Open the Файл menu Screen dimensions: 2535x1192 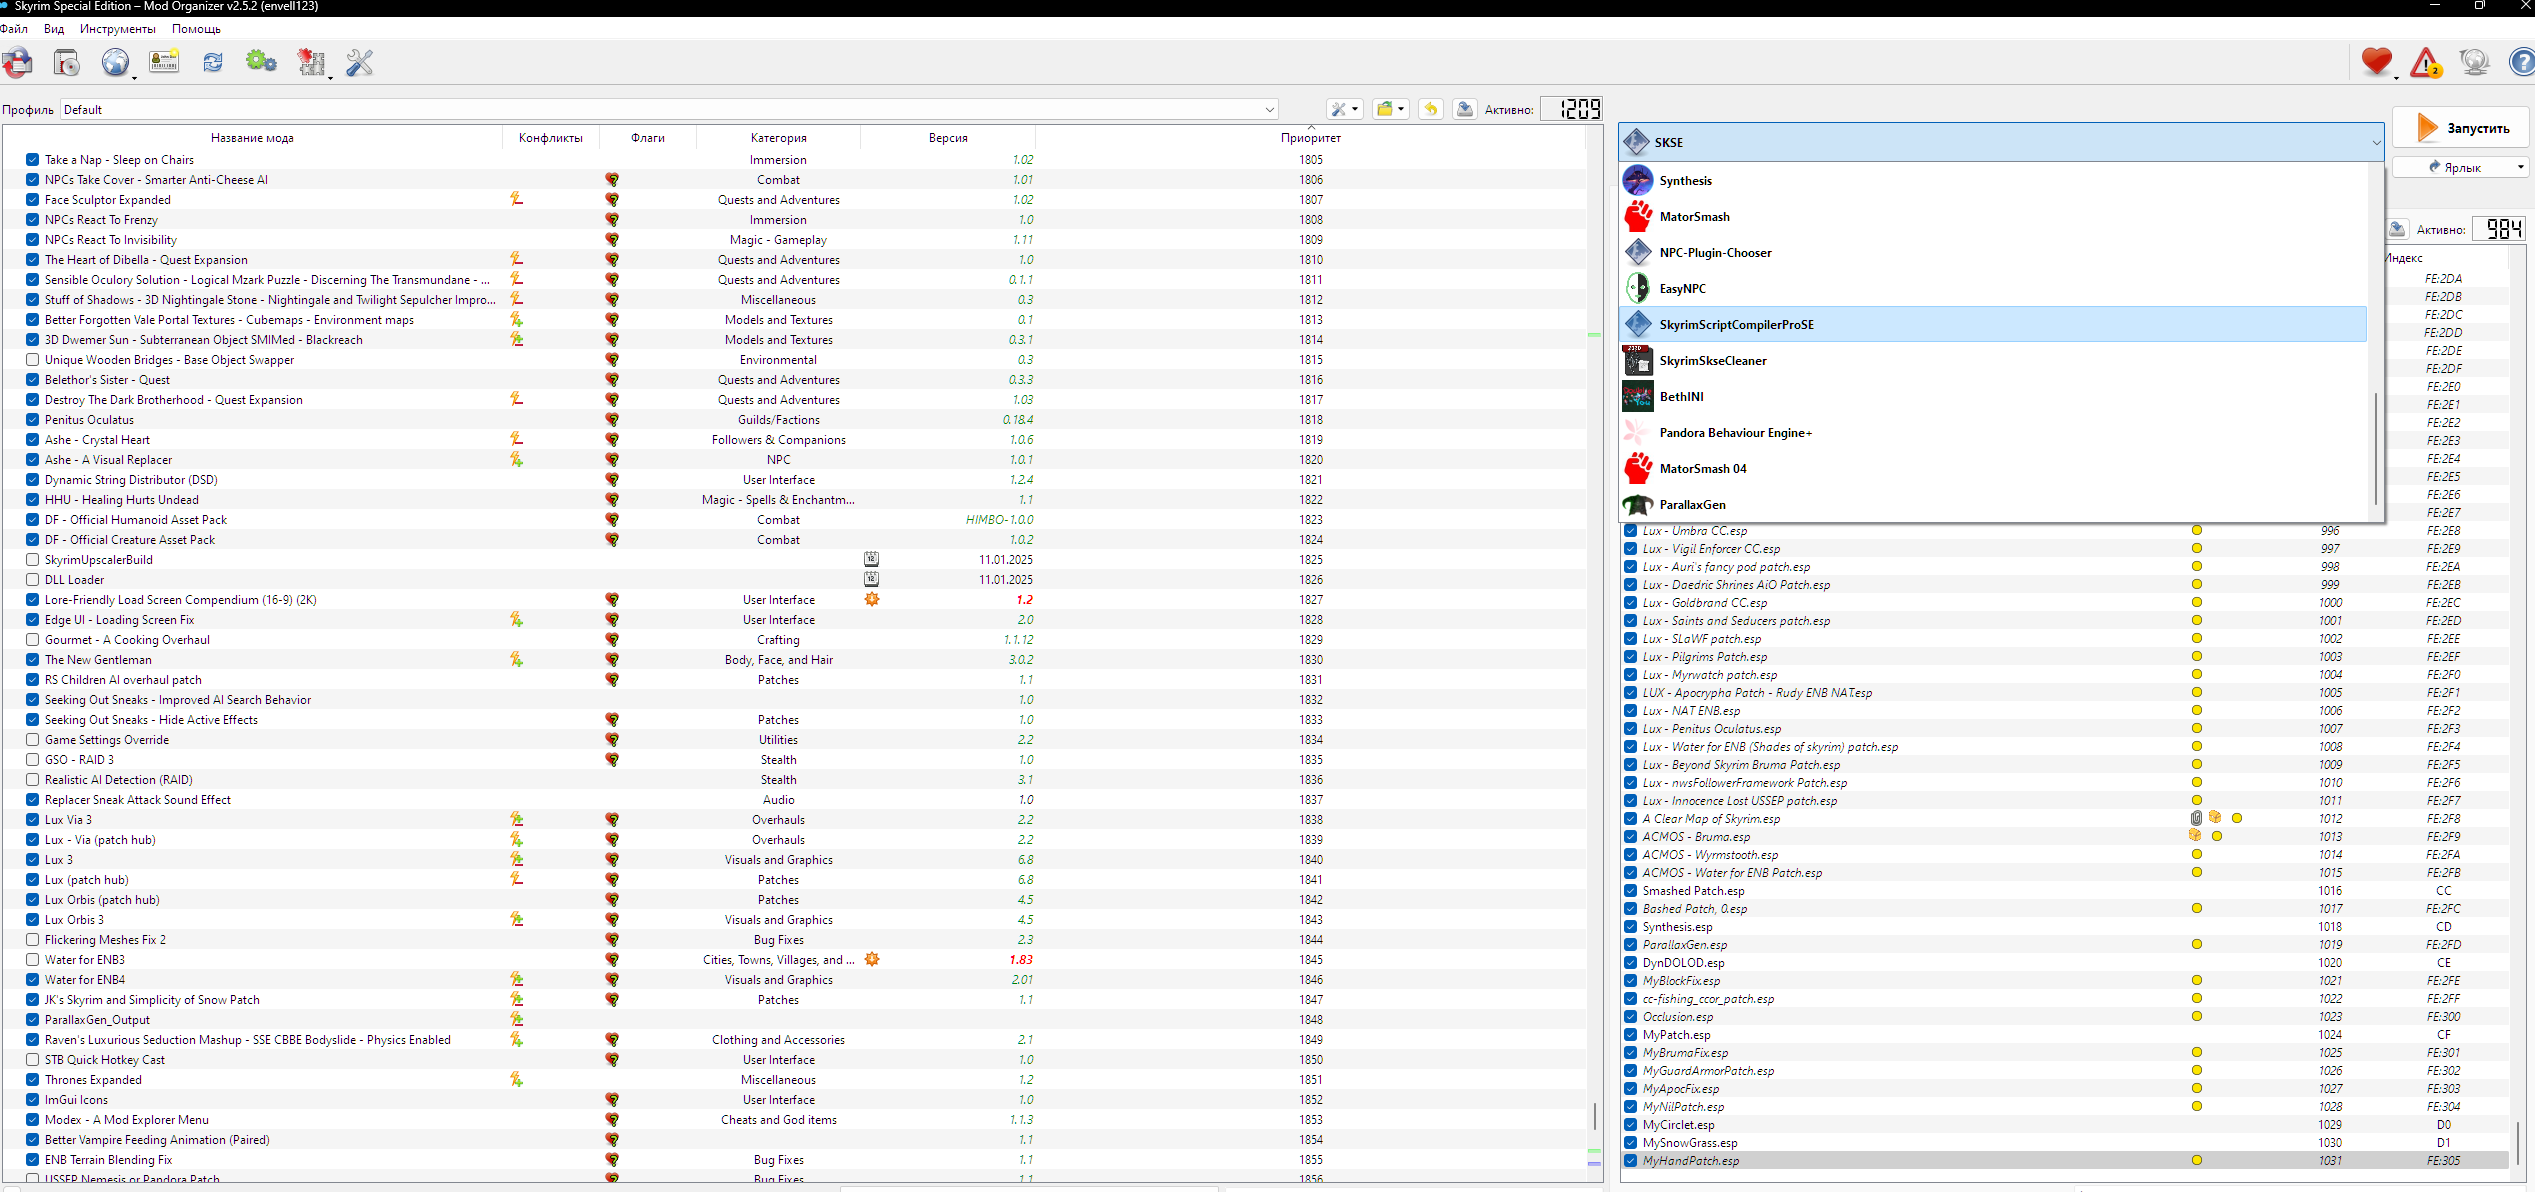15,29
